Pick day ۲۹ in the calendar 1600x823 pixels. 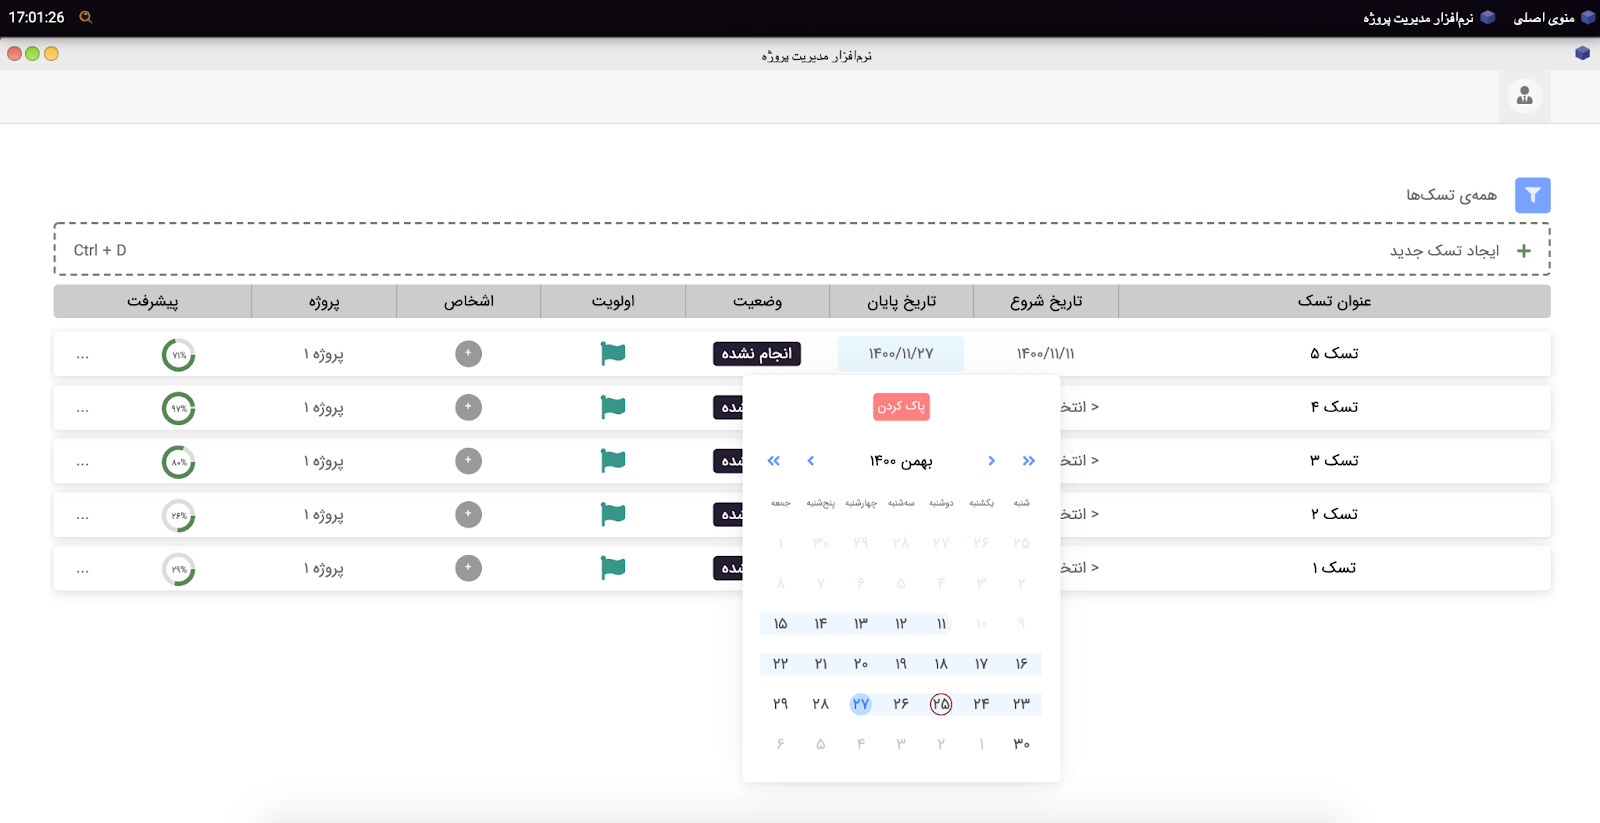click(781, 704)
